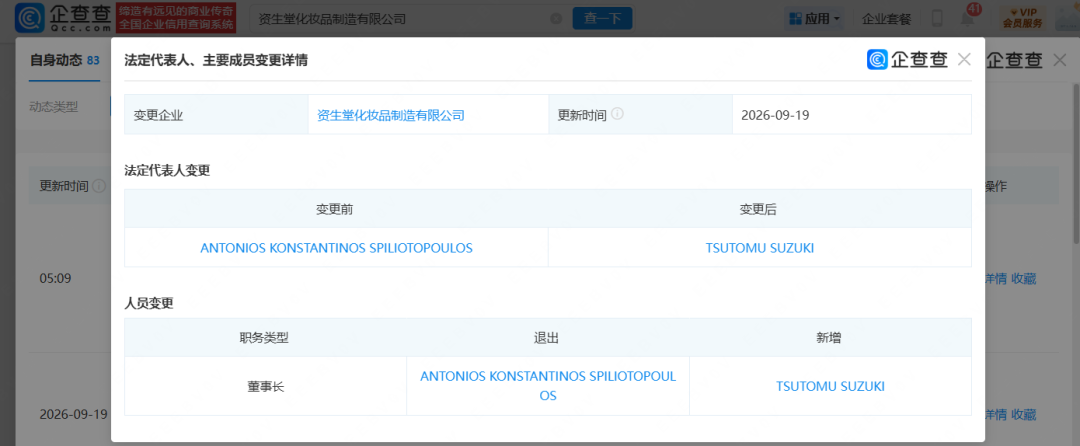The width and height of the screenshot is (1080, 446).
Task: Open TSUTOMU SUZUKI link in 新增 column
Action: (830, 386)
